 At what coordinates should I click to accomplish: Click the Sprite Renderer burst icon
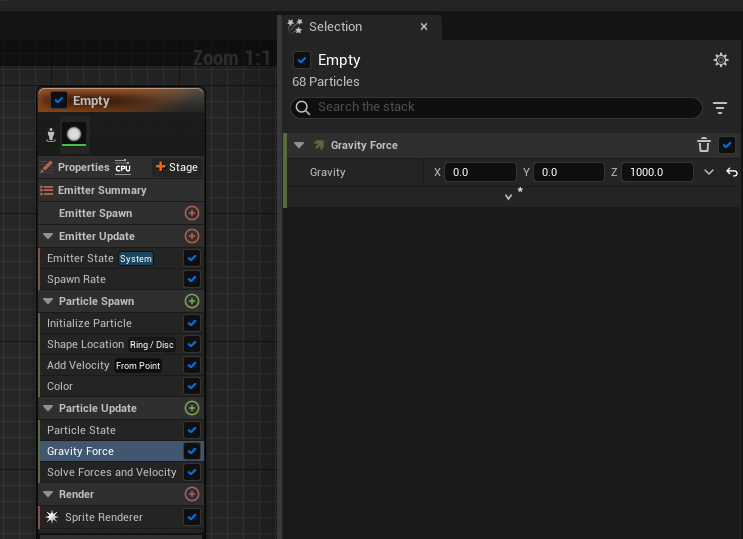point(52,517)
